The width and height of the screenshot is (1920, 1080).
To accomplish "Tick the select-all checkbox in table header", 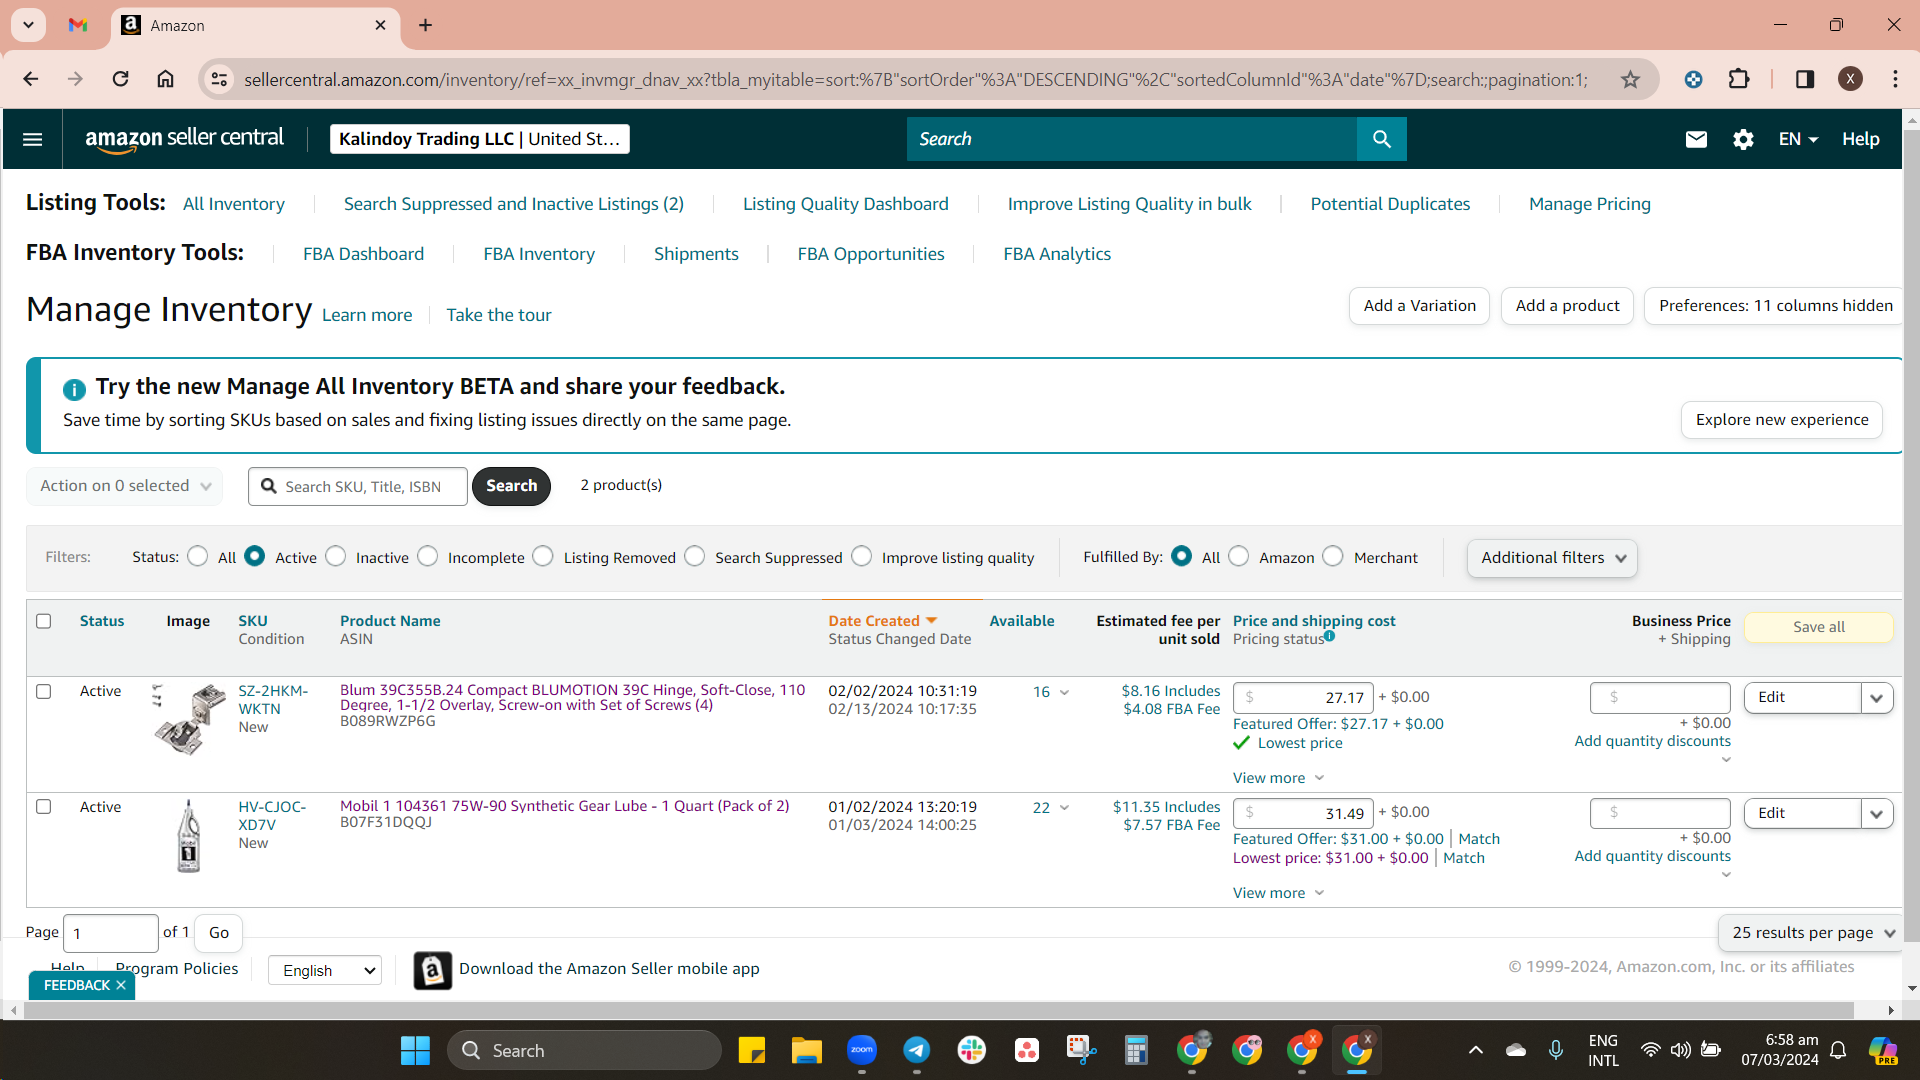I will 44,621.
